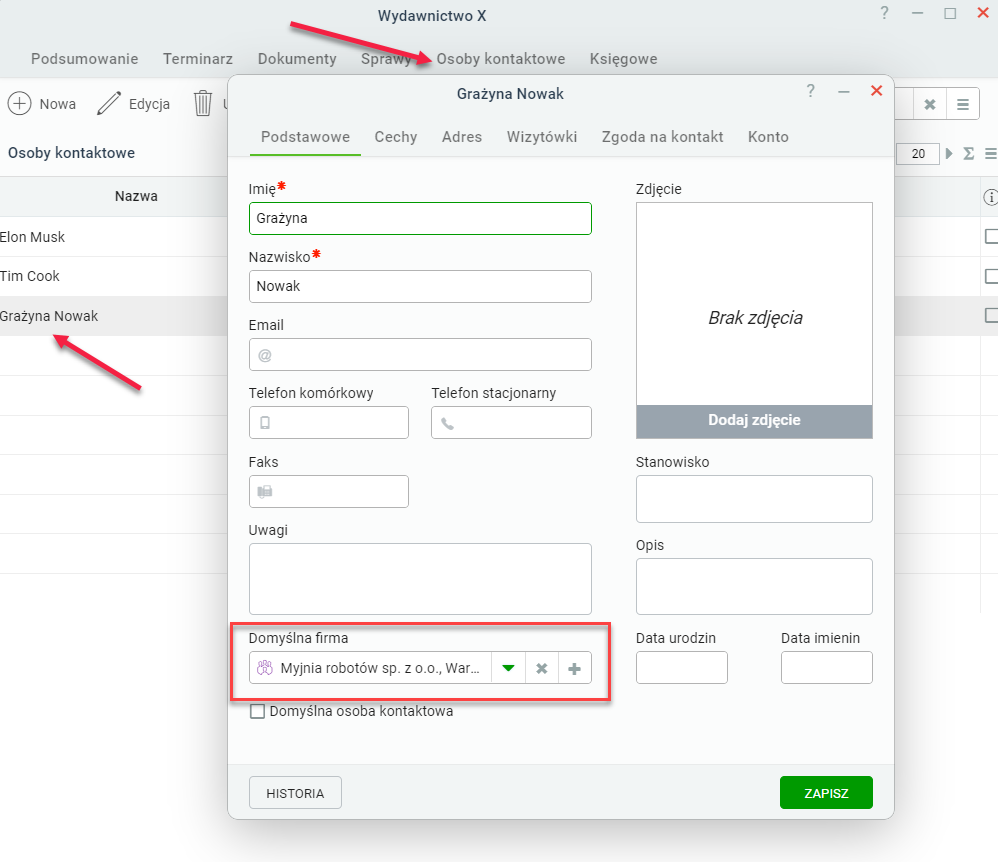Click the Faks field
This screenshot has width=998, height=862.
click(x=329, y=491)
